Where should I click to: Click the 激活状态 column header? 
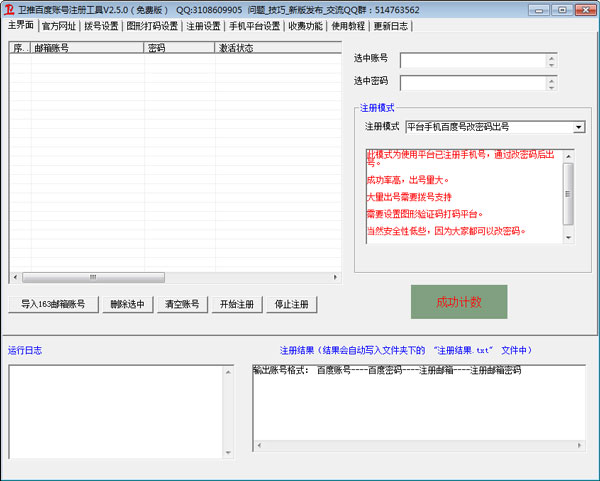[278, 48]
